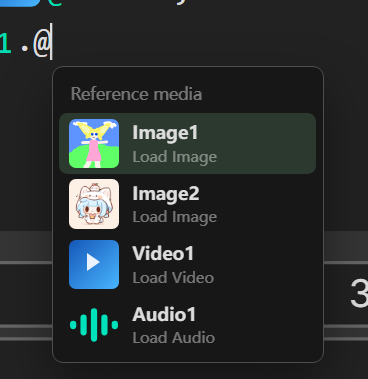Click the 'Load Video' subtitle text
Image resolution: width=368 pixels, height=379 pixels.
click(173, 278)
